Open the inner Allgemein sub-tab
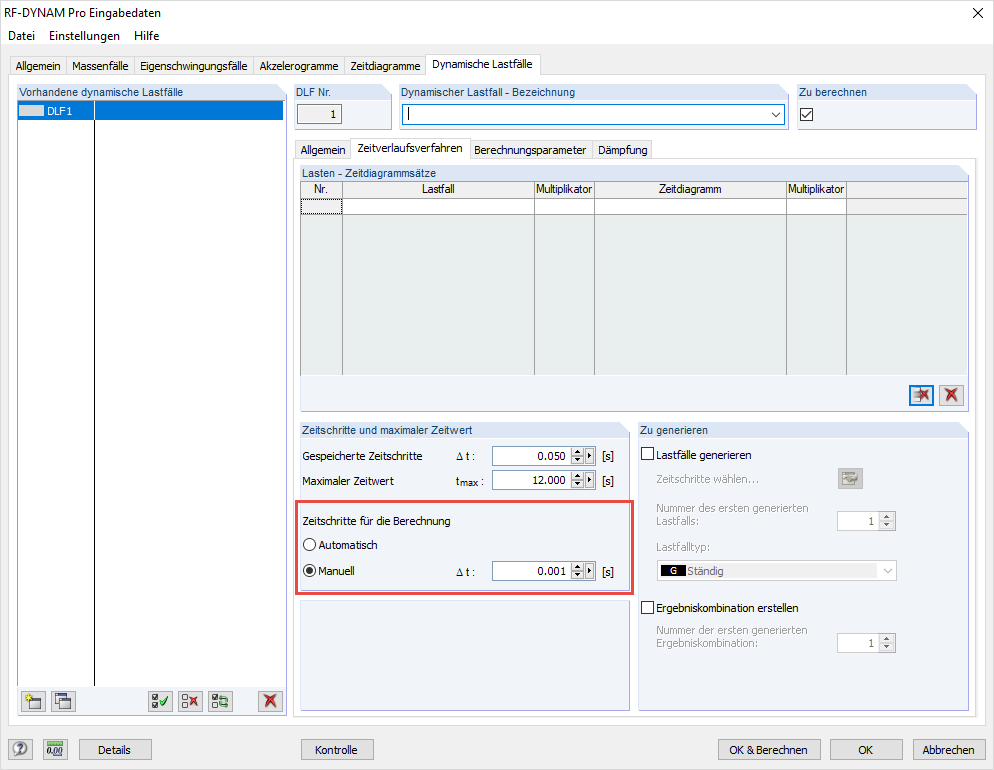Viewport: 994px width, 770px height. (323, 150)
